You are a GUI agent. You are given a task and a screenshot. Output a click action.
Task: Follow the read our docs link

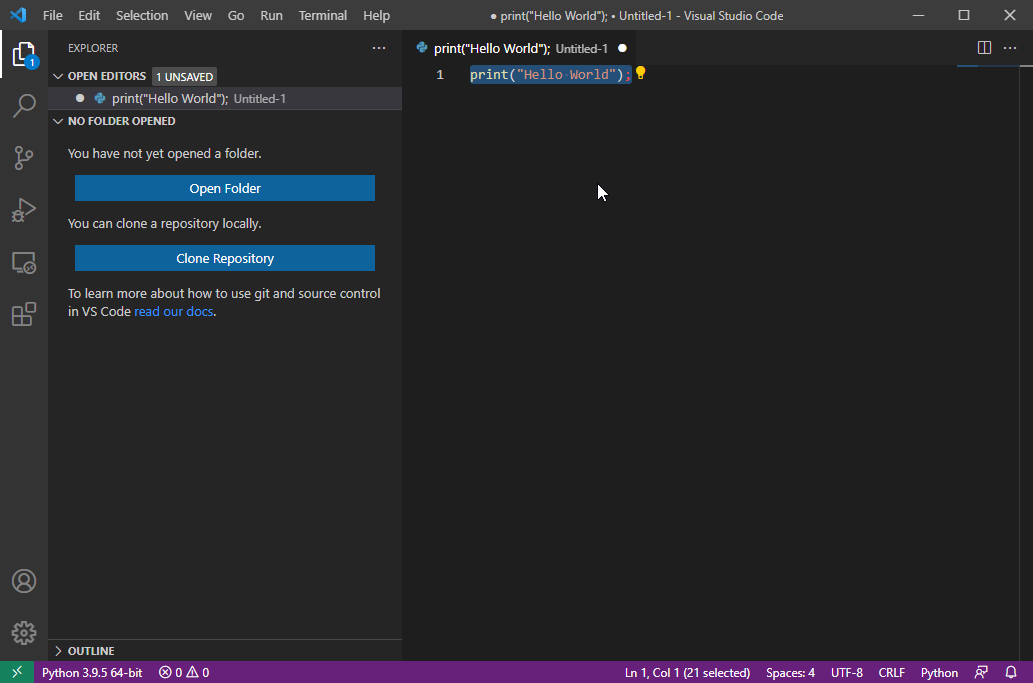tap(174, 311)
